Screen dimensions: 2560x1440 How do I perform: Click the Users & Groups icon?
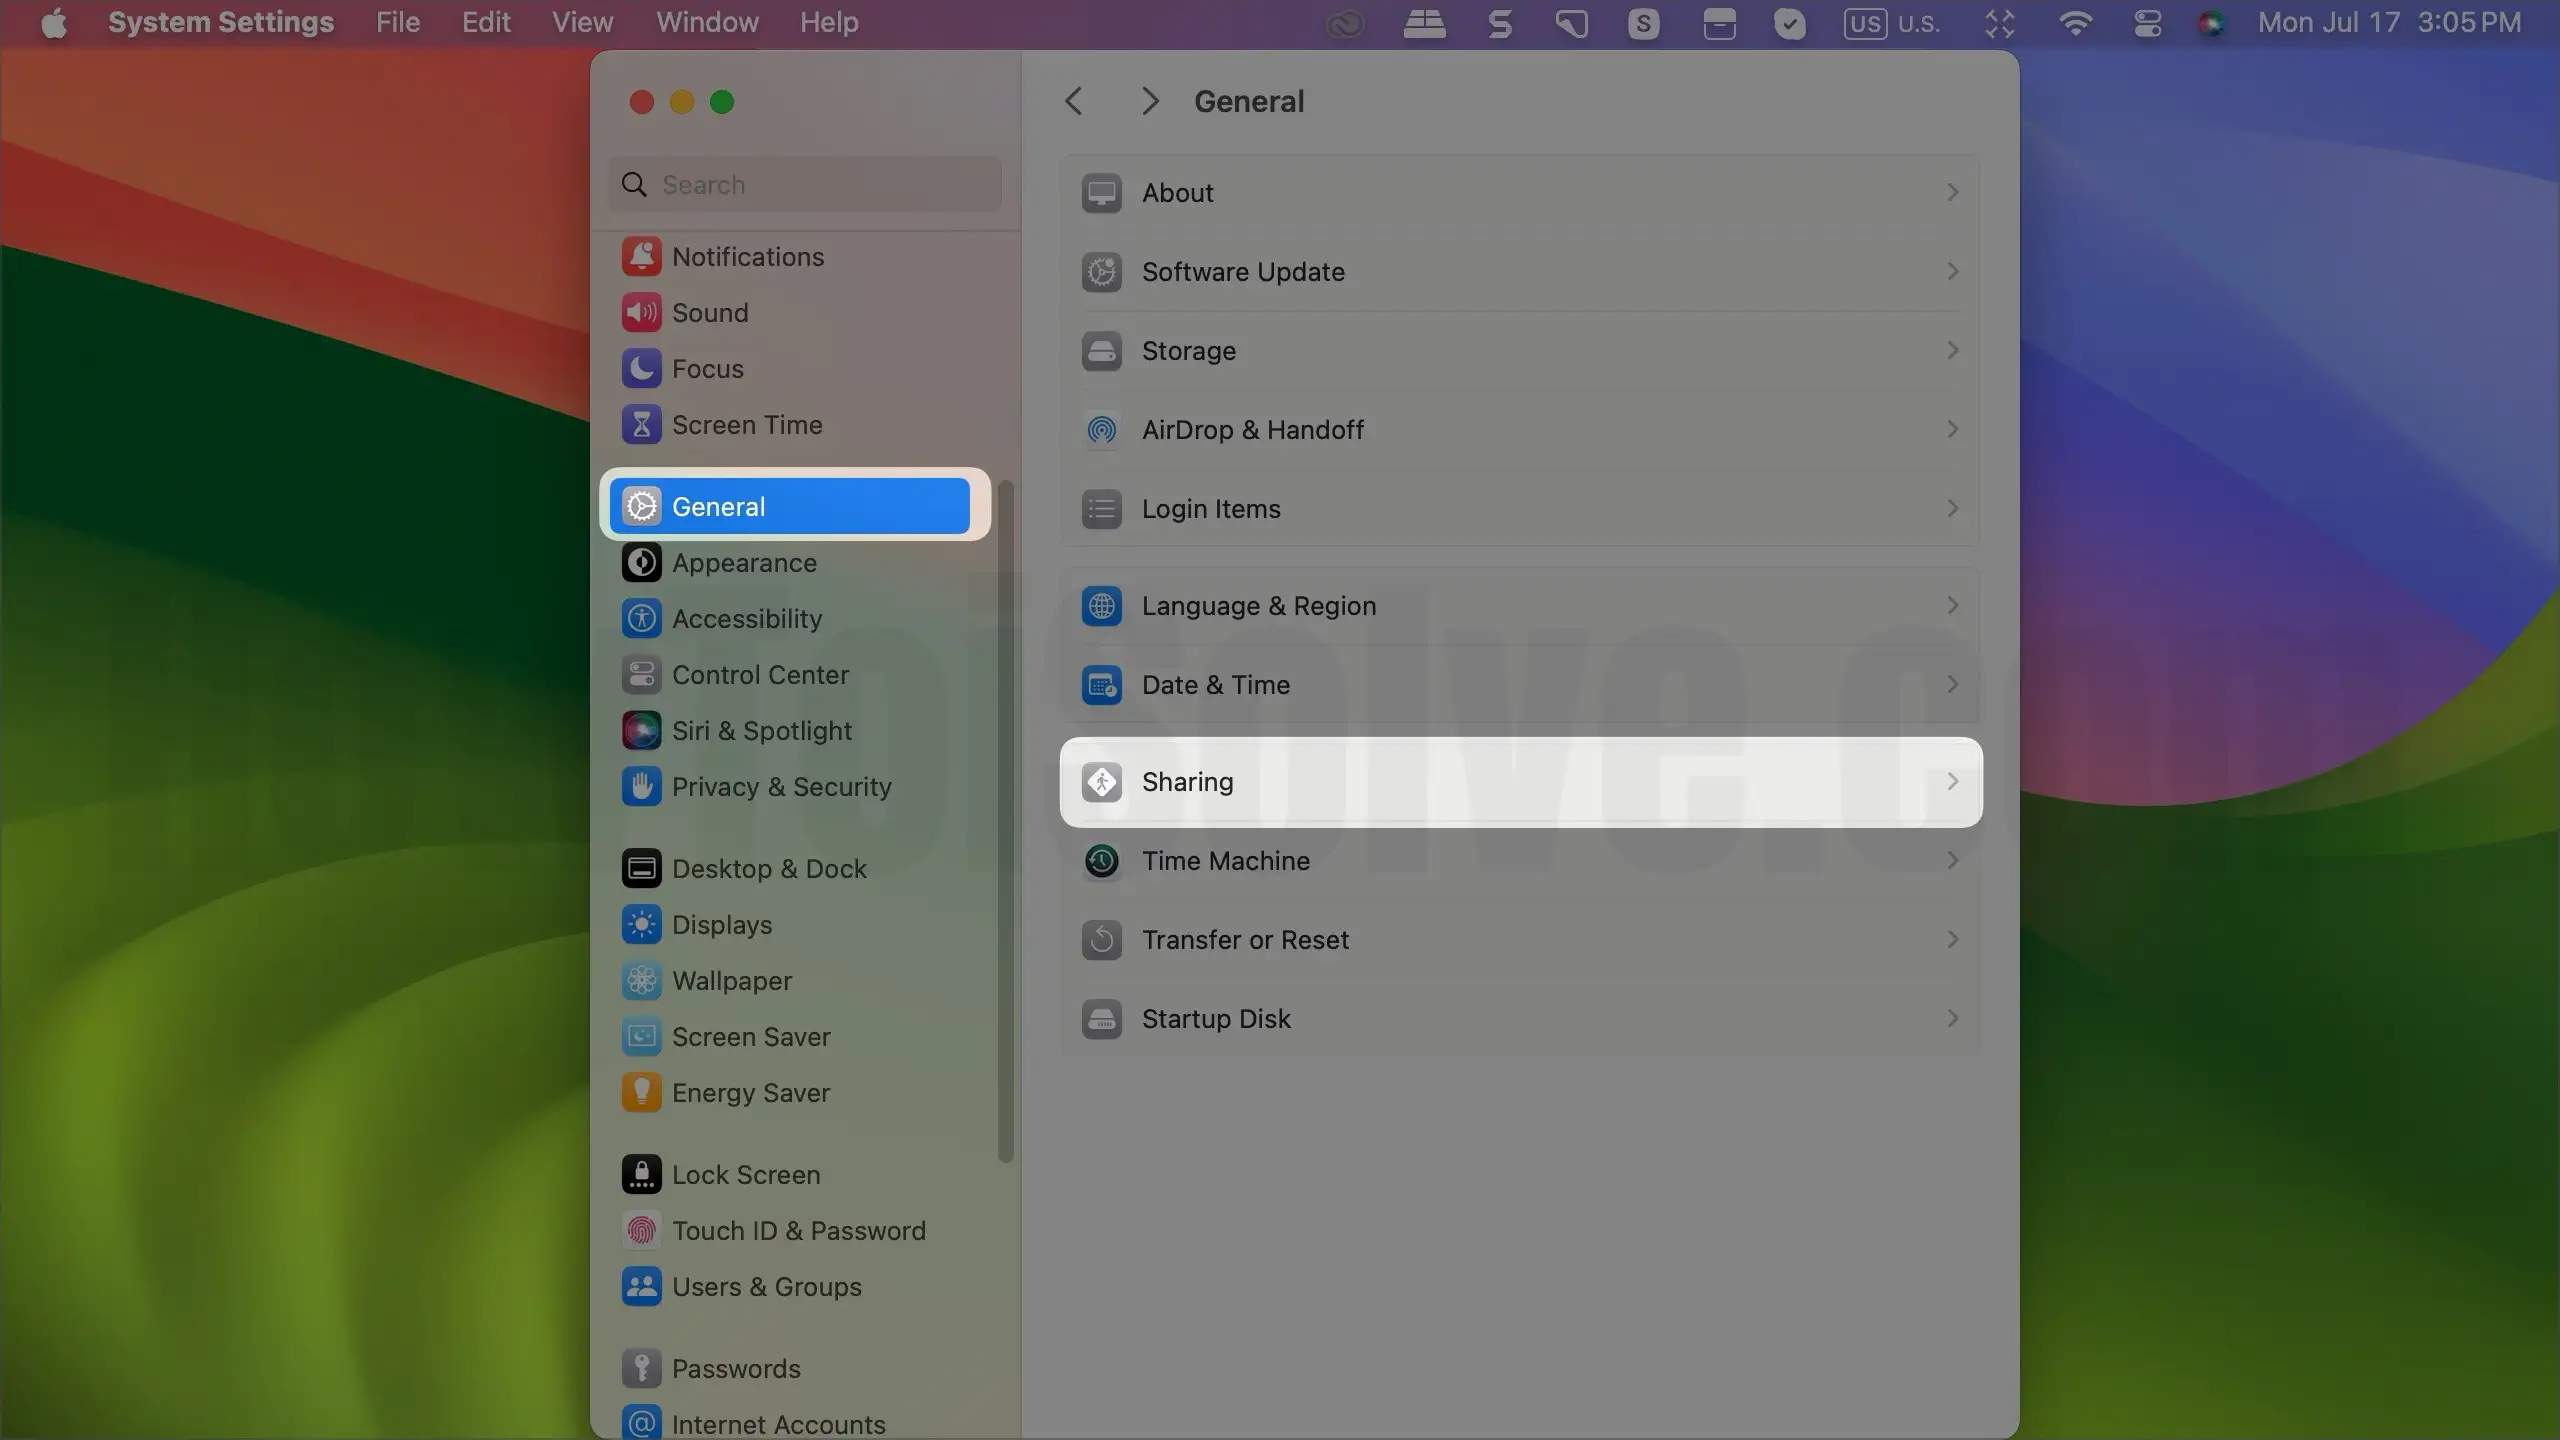tap(641, 1287)
